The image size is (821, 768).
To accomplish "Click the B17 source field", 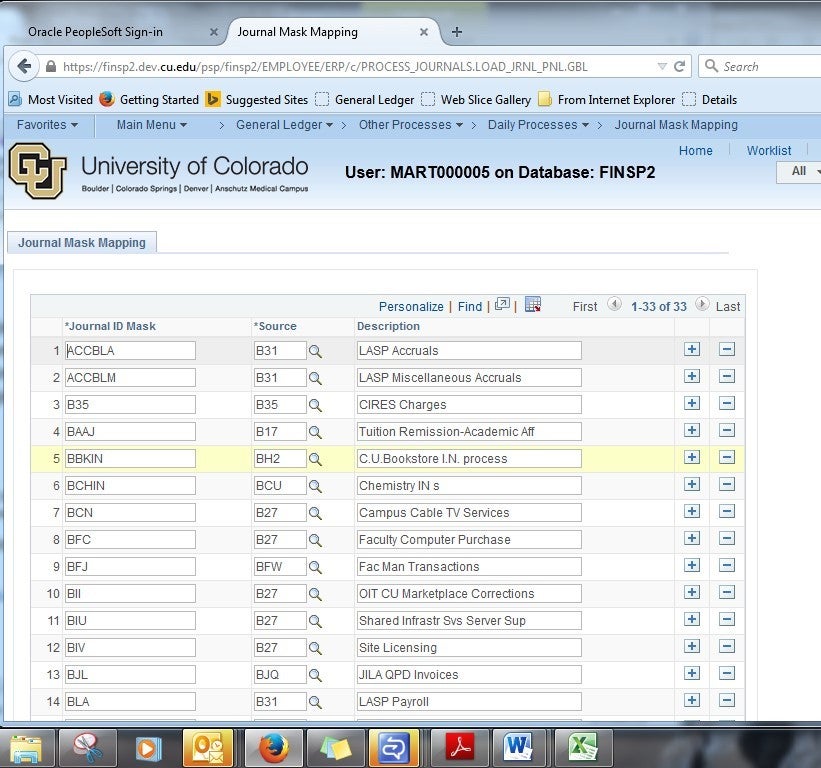I will tap(280, 431).
